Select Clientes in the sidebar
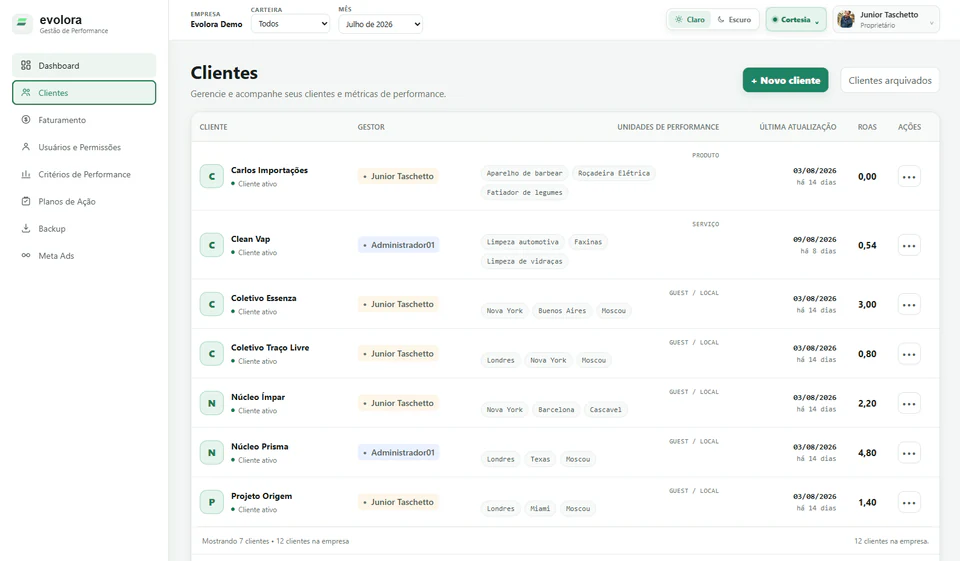 (84, 92)
